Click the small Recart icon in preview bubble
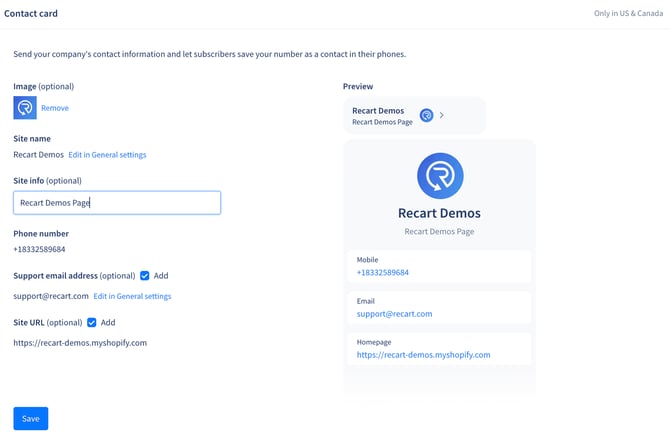The width and height of the screenshot is (670, 442). pos(427,115)
